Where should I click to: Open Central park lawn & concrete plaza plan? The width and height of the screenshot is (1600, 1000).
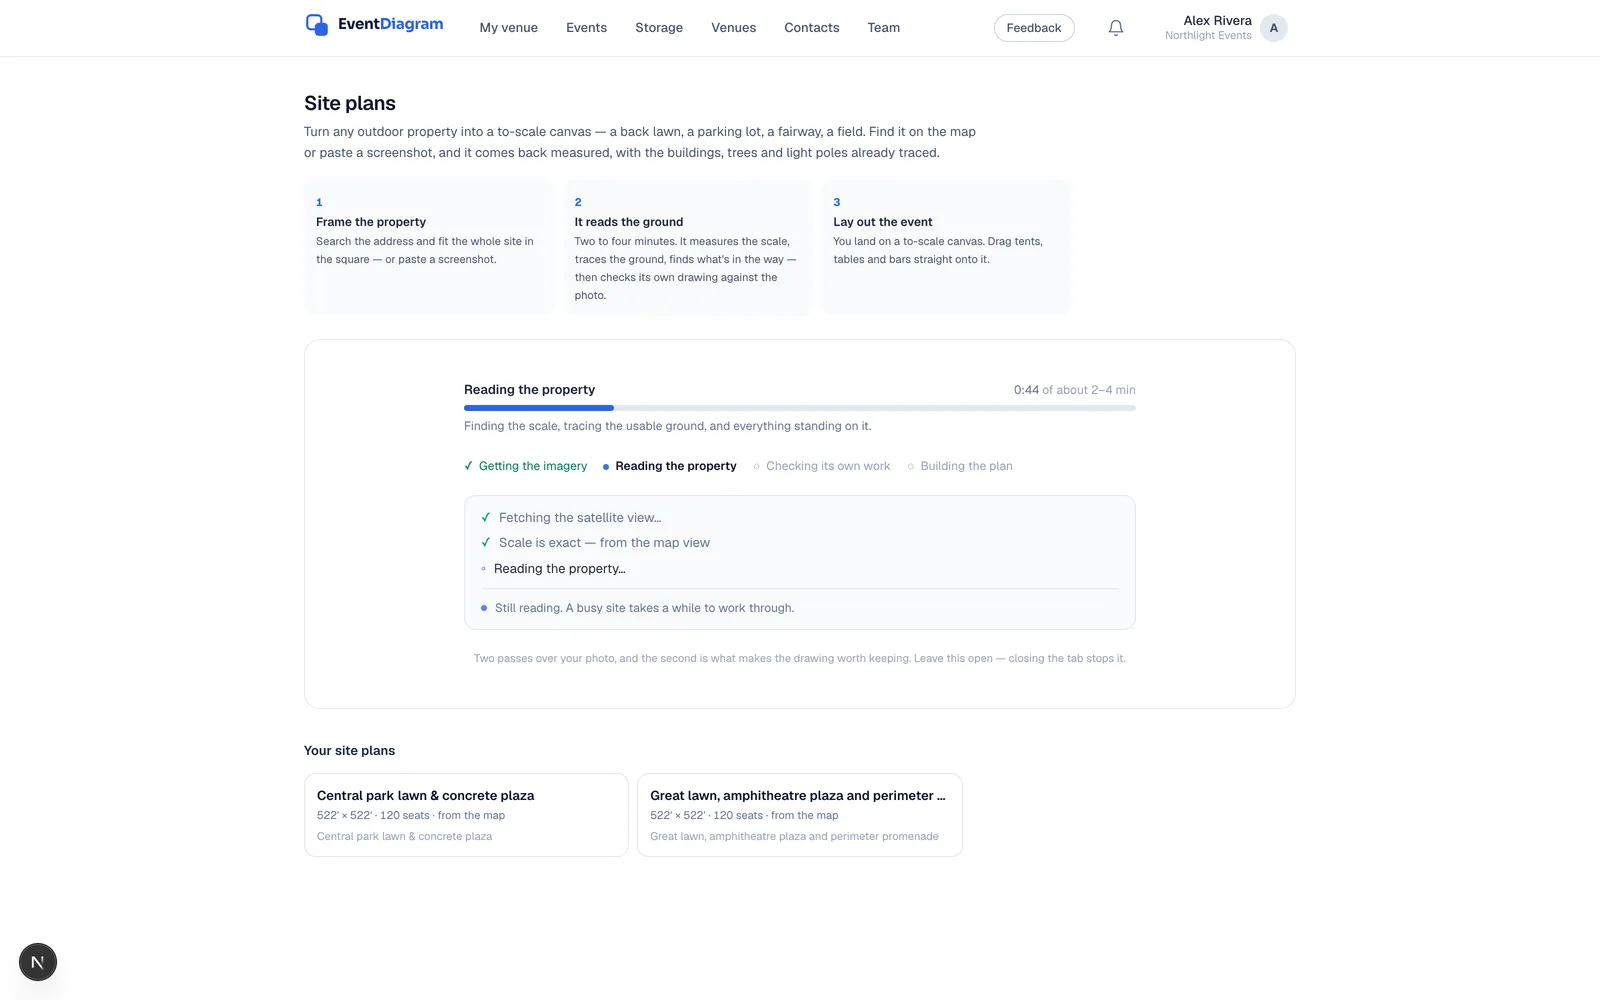[x=466, y=815]
